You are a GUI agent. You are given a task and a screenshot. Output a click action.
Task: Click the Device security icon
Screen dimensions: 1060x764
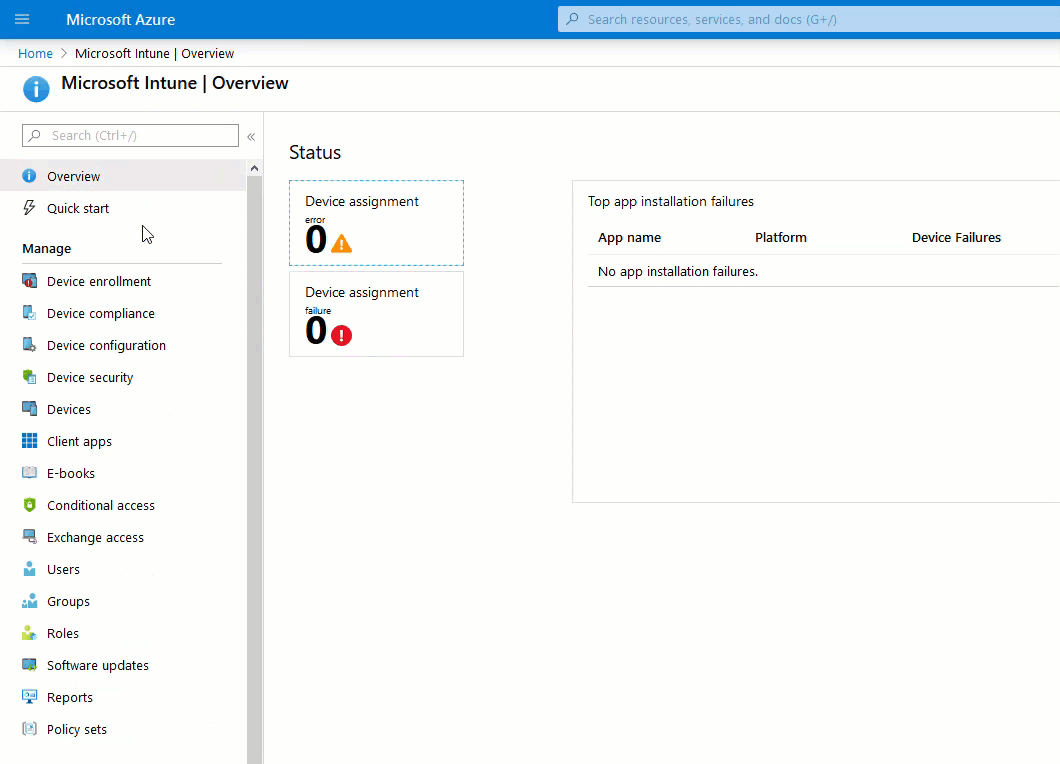point(29,377)
